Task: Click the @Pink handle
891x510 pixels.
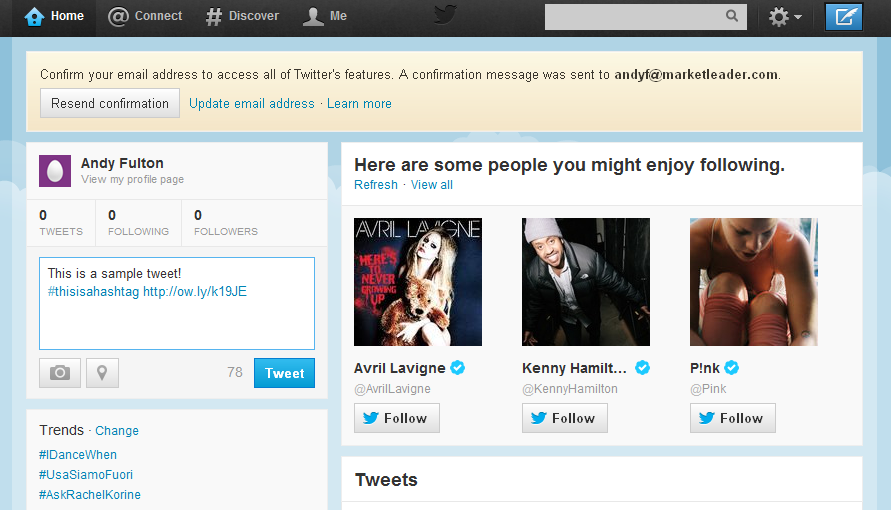Action: (x=708, y=389)
